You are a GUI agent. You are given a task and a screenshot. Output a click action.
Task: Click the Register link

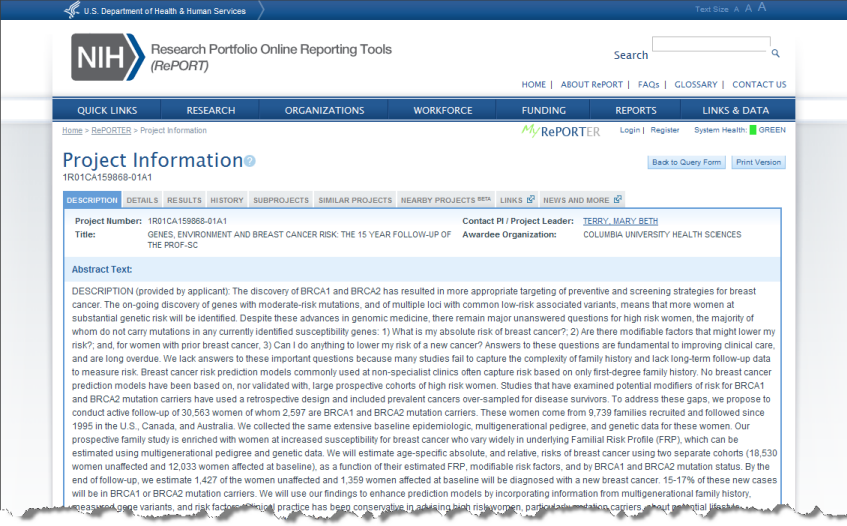(664, 130)
